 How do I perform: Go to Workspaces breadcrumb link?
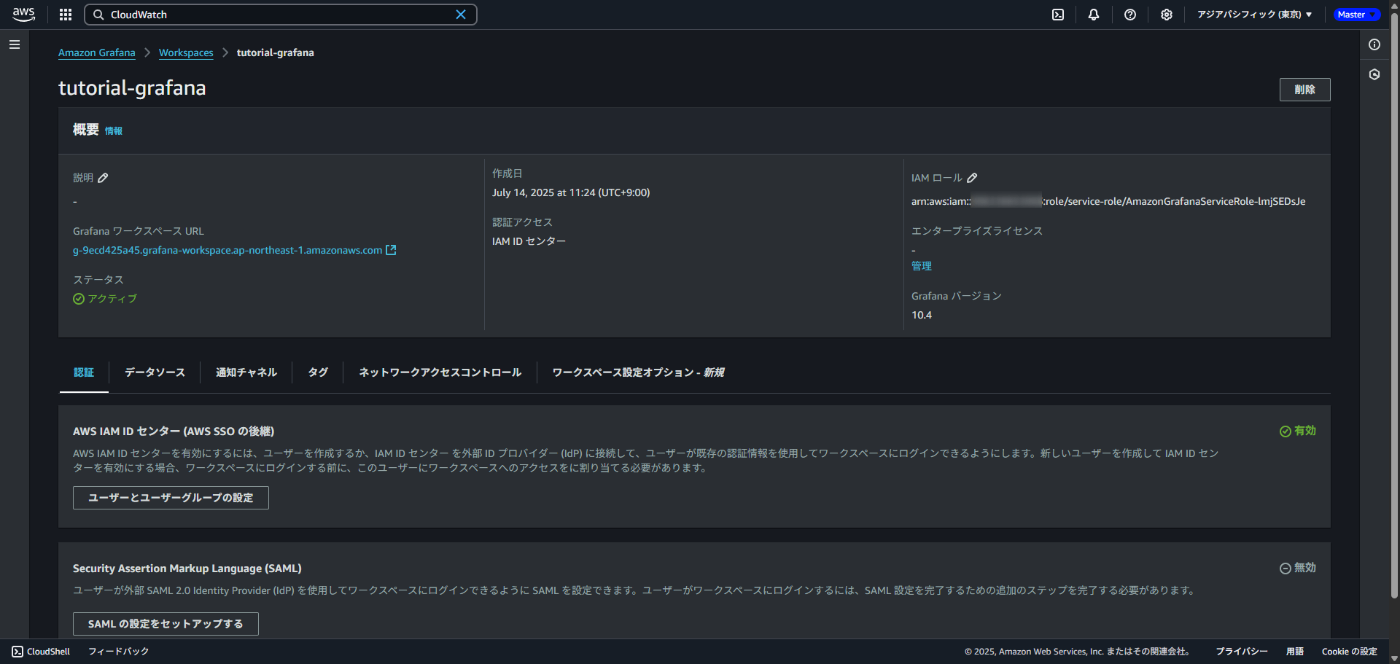[x=186, y=53]
